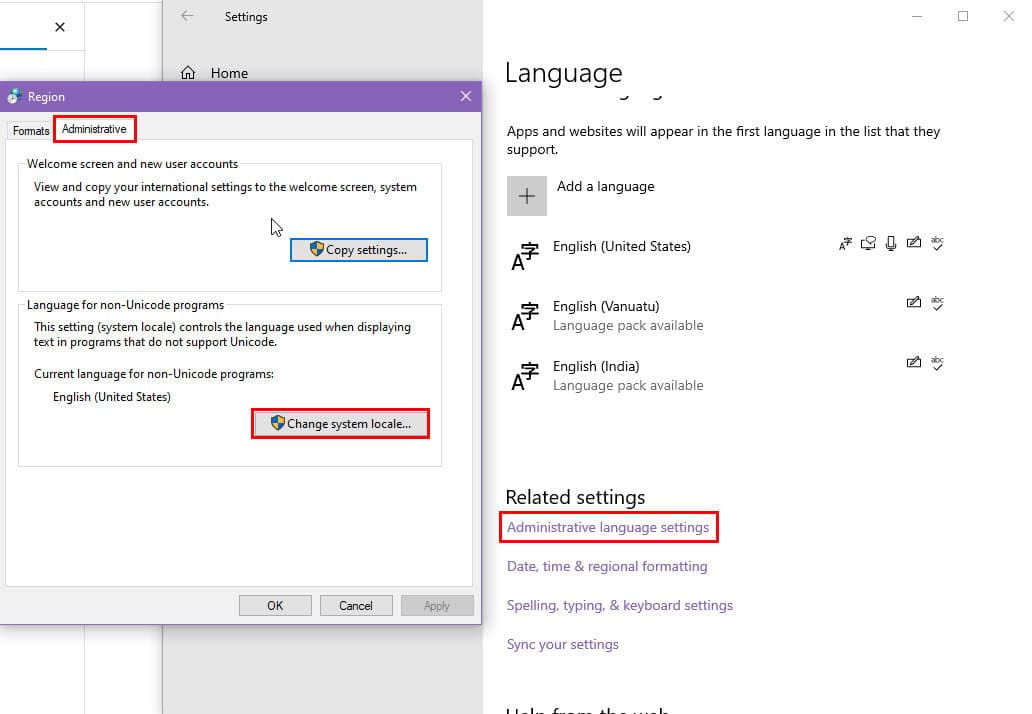Click the Region dialog globe icon
This screenshot has height=714, width=1032.
click(14, 96)
